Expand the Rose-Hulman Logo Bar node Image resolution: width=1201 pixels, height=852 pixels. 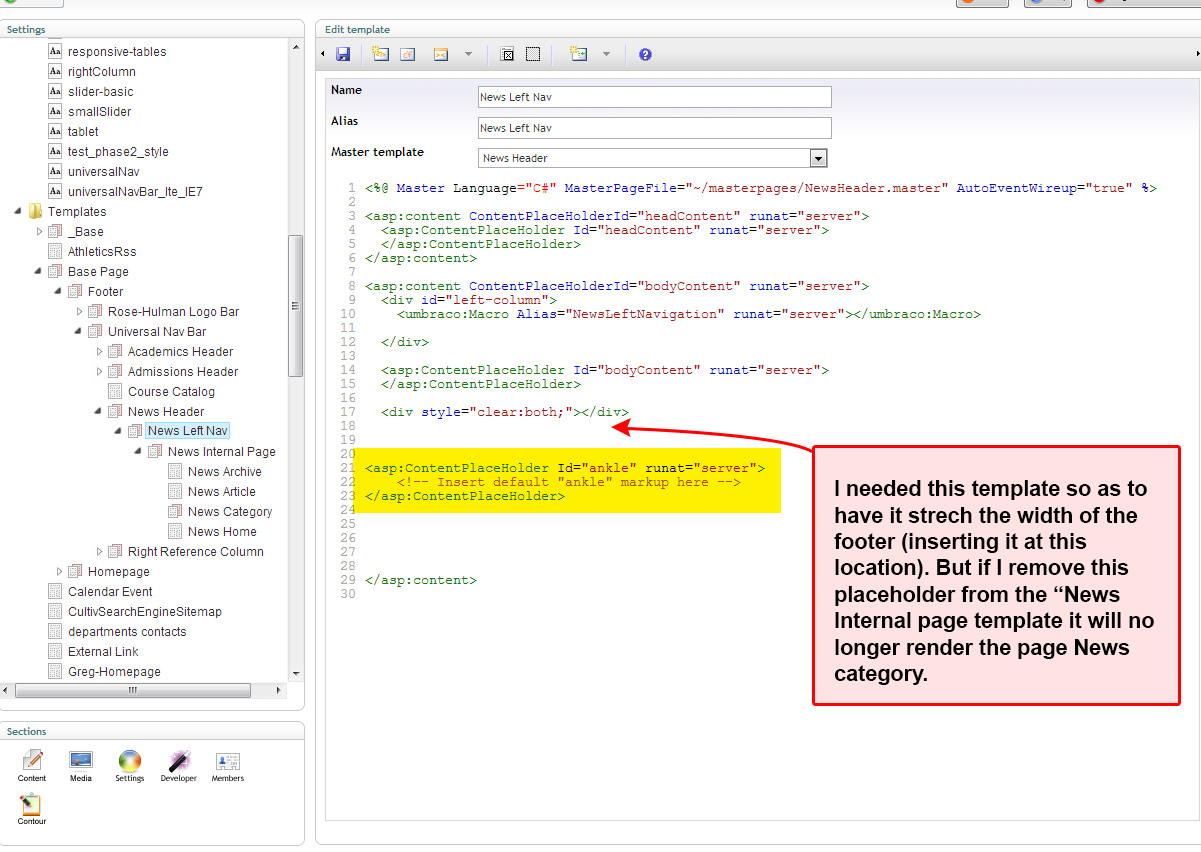coord(79,311)
